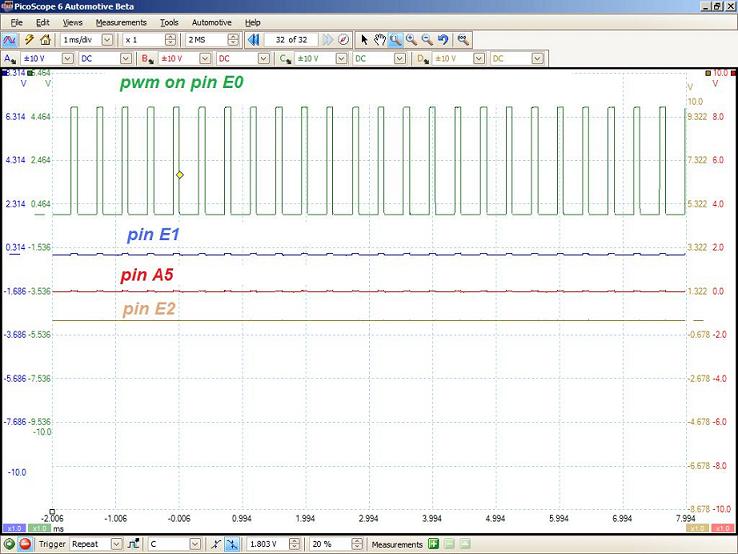Open Channel B options button
The image size is (738, 554).
[147, 59]
